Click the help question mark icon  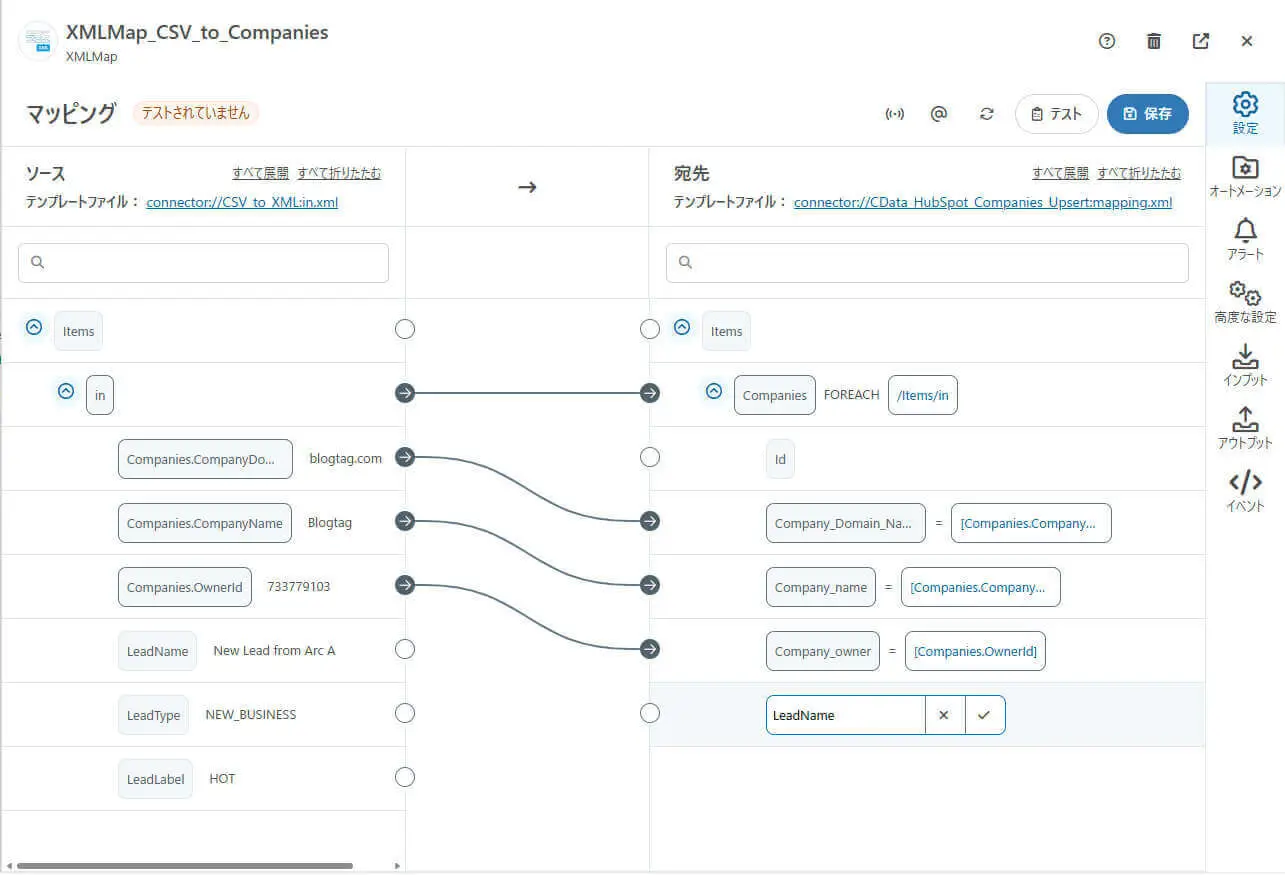tap(1106, 41)
